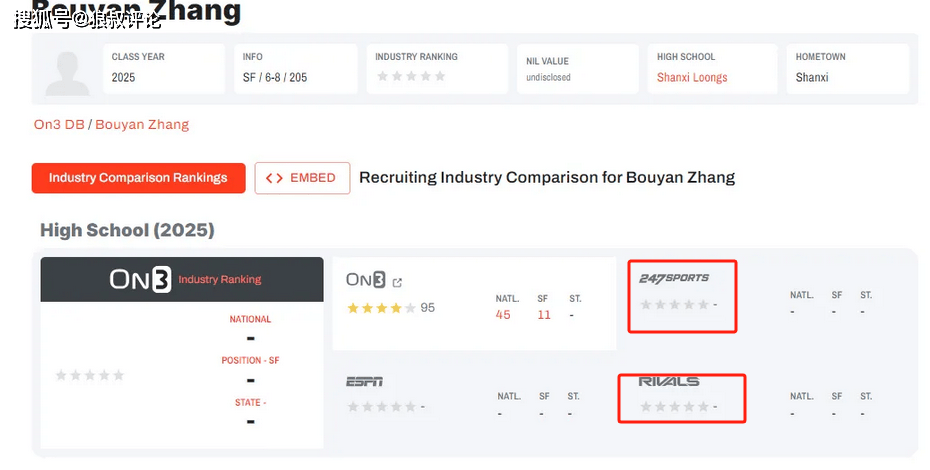
Task: Click the ESPN empty star rating
Action: 381,407
